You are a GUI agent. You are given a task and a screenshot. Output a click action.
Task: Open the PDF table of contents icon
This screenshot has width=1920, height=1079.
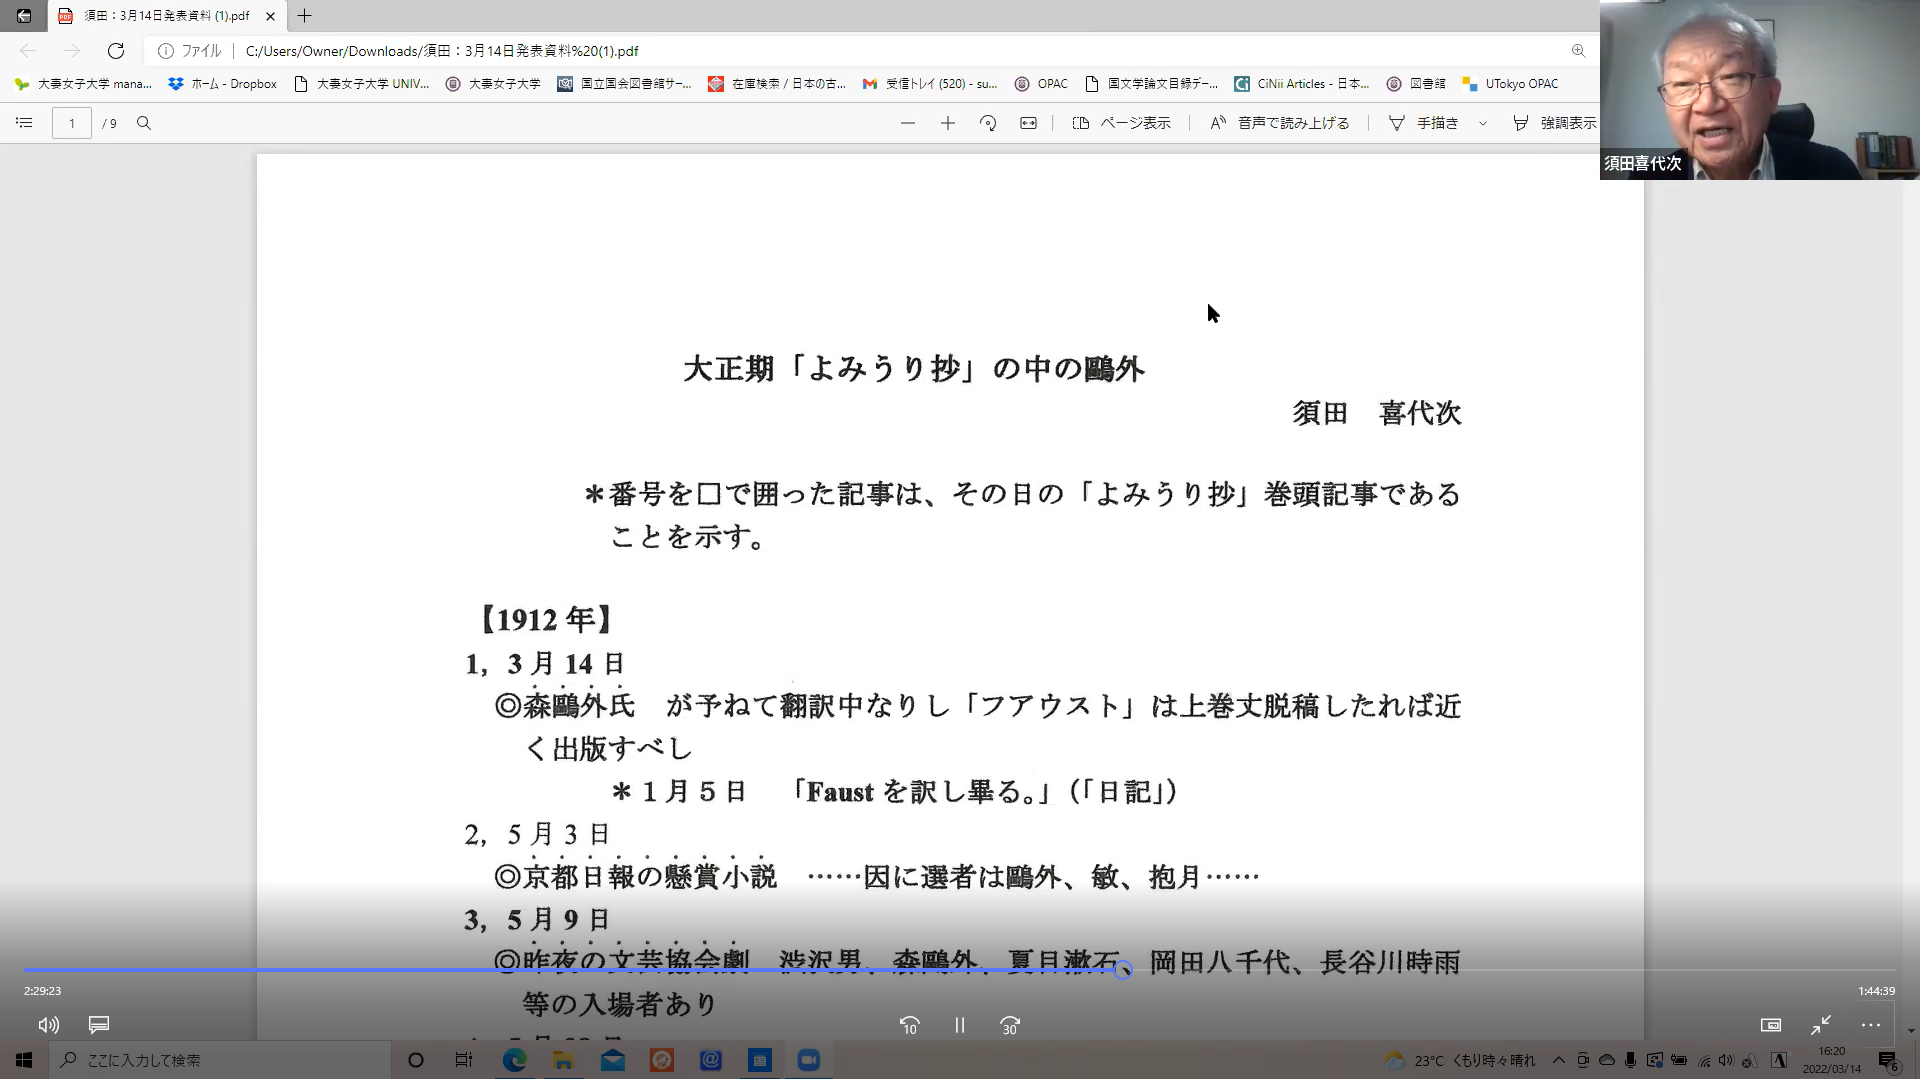click(x=25, y=123)
